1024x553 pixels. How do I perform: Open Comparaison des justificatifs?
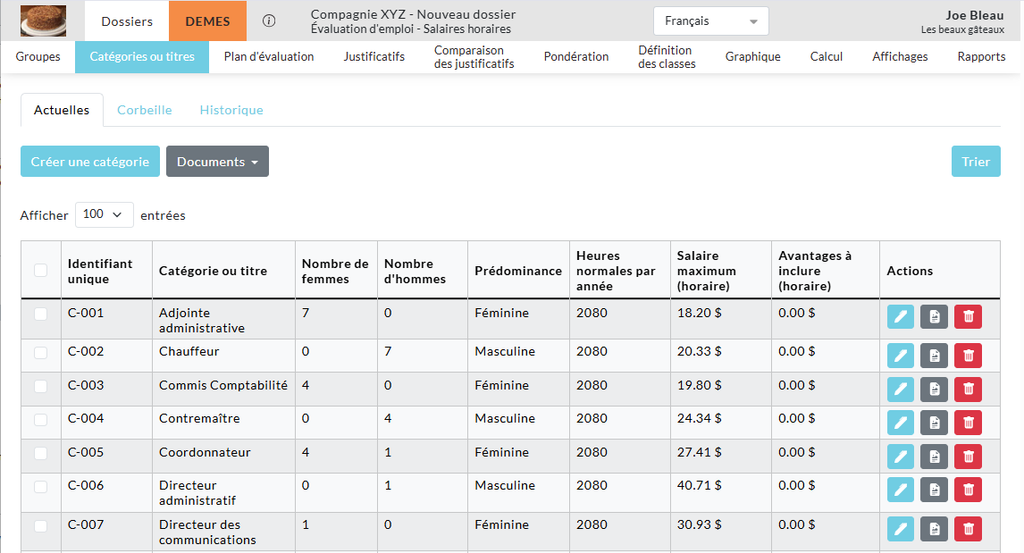pyautogui.click(x=474, y=57)
